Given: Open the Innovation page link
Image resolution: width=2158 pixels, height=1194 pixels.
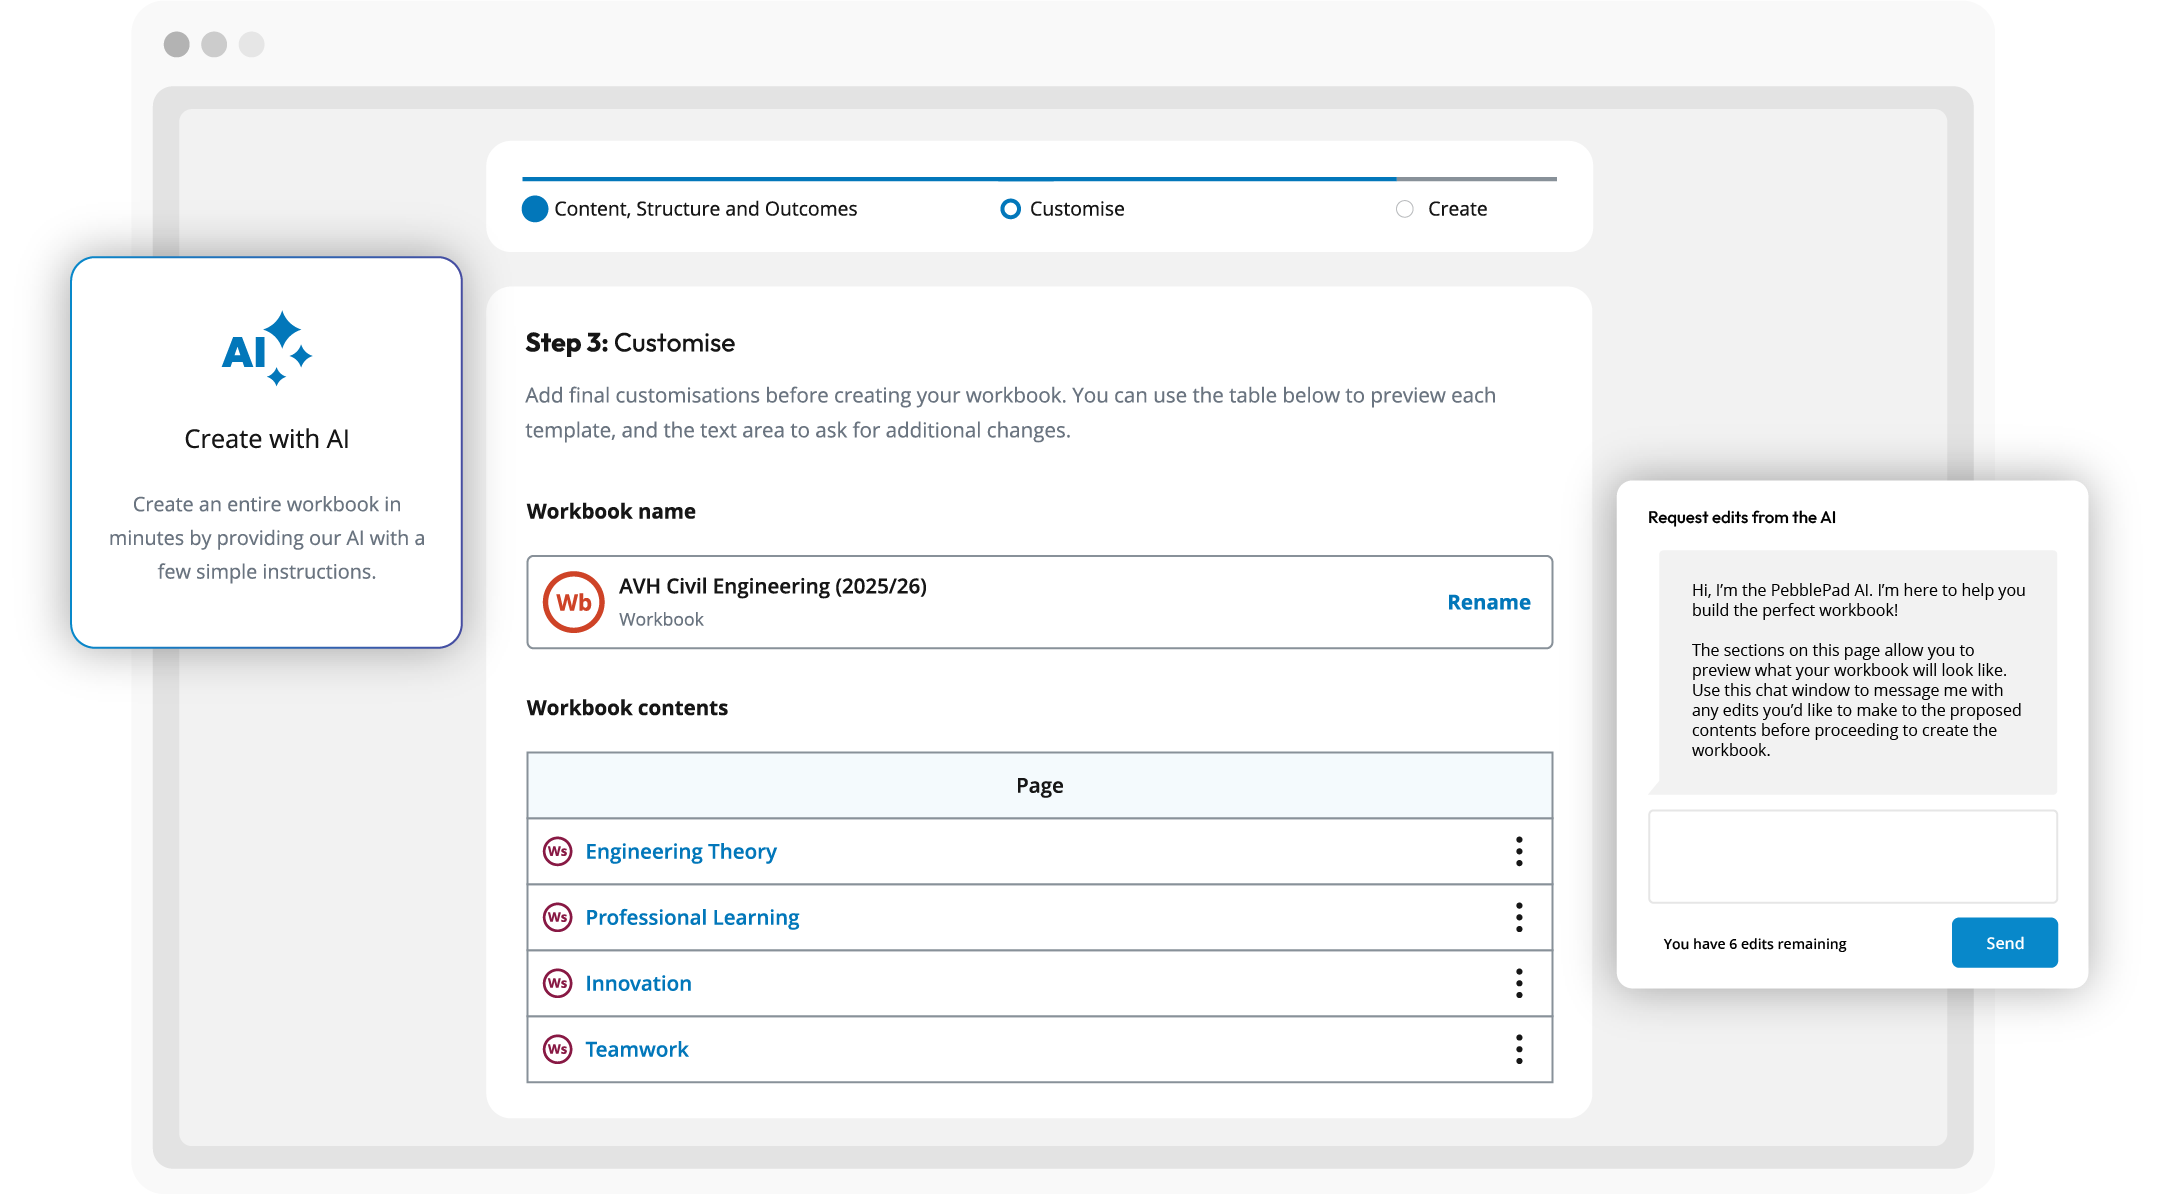Looking at the screenshot, I should pyautogui.click(x=638, y=983).
